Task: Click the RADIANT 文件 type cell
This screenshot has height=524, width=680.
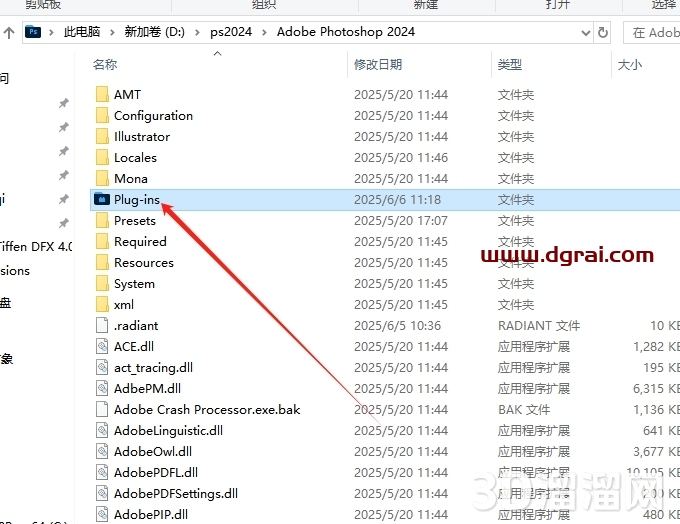Action: click(539, 325)
